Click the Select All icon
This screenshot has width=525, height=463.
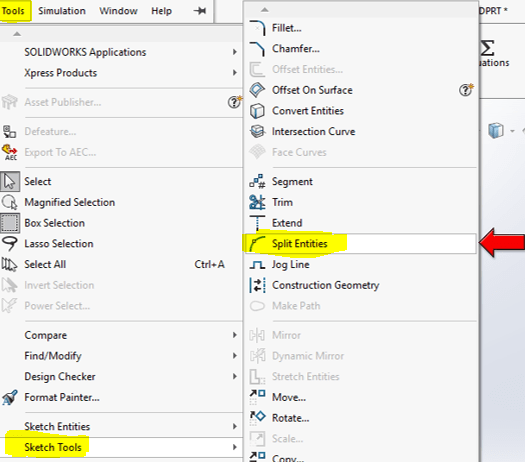[x=9, y=264]
